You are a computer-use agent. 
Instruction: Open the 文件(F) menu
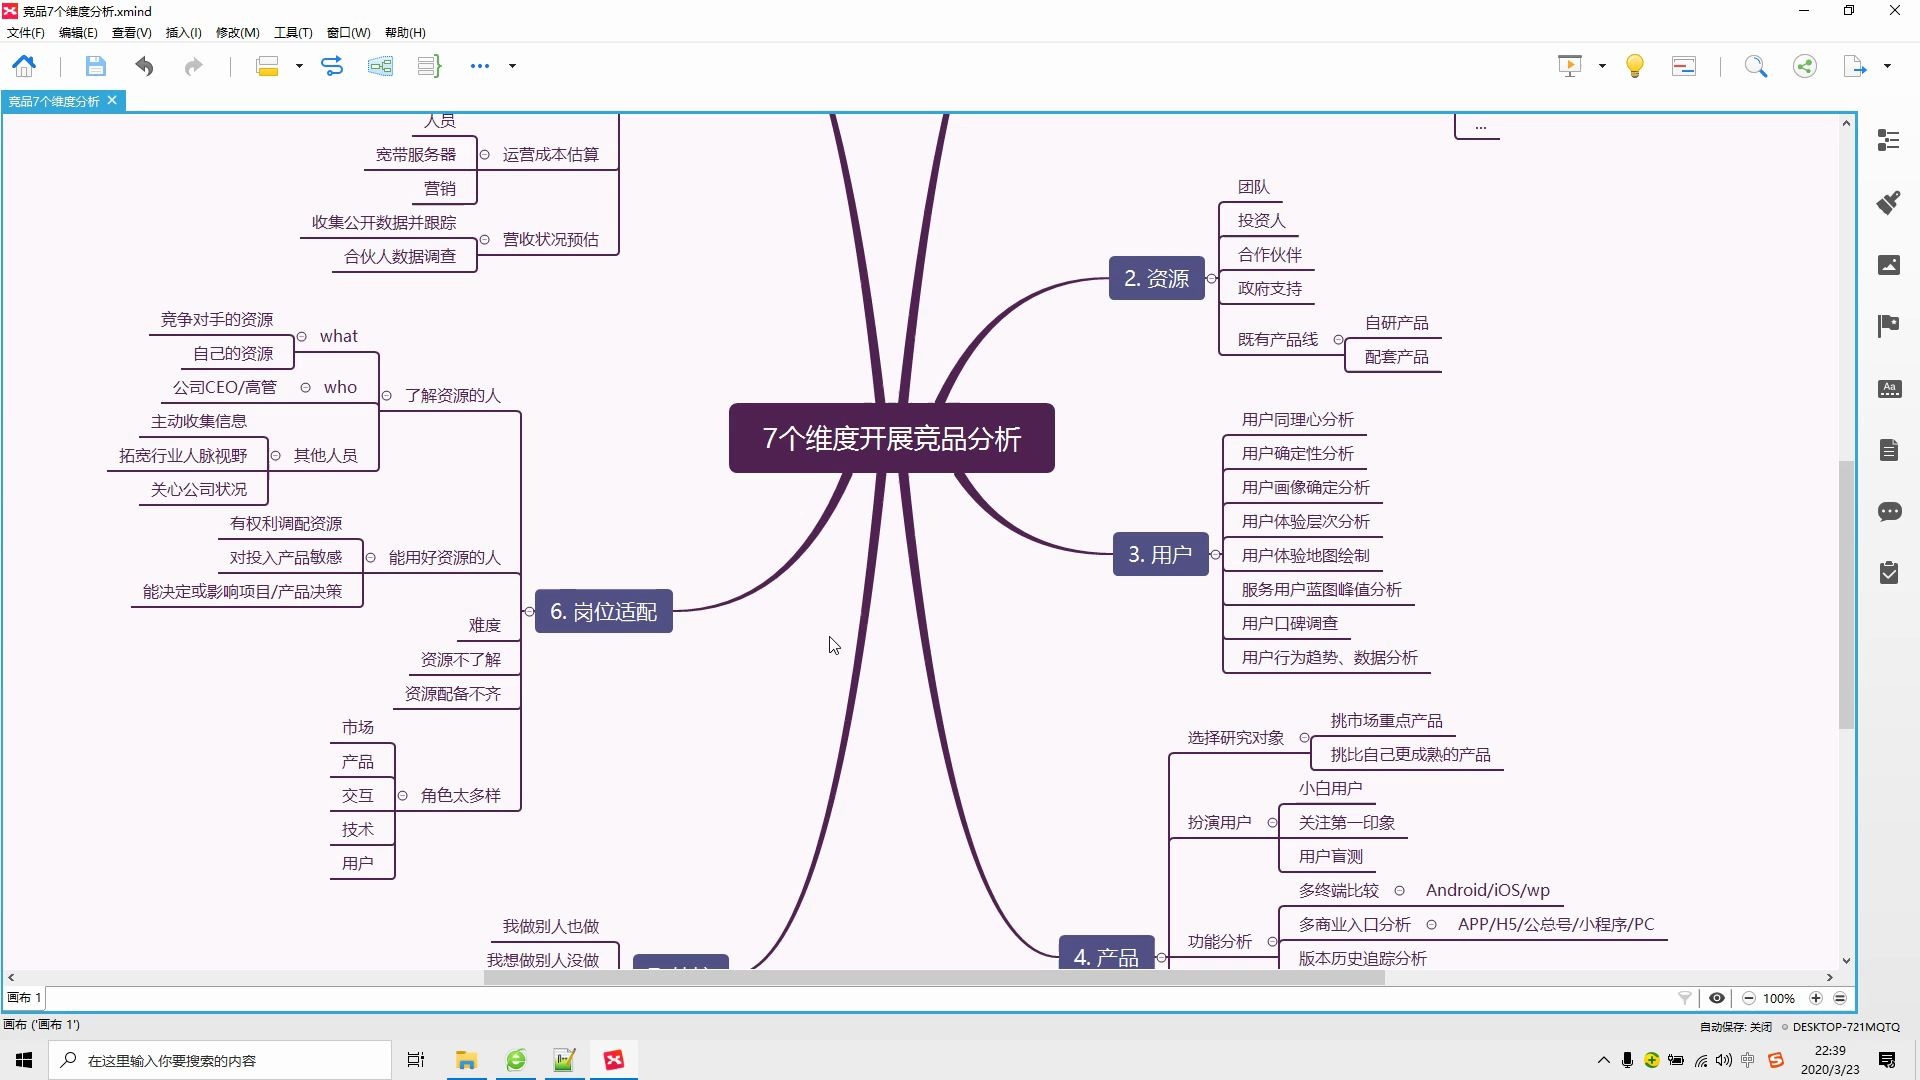coord(26,33)
